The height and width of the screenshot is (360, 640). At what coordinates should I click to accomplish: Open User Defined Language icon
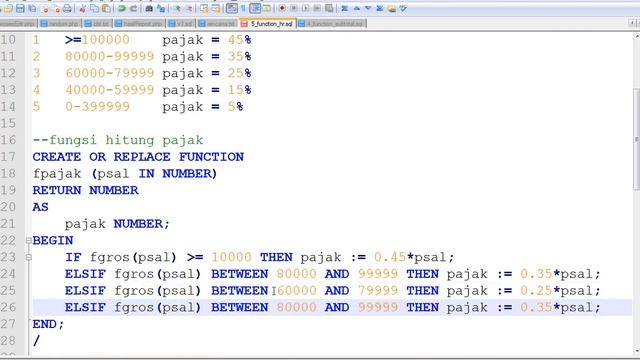pos(267,9)
